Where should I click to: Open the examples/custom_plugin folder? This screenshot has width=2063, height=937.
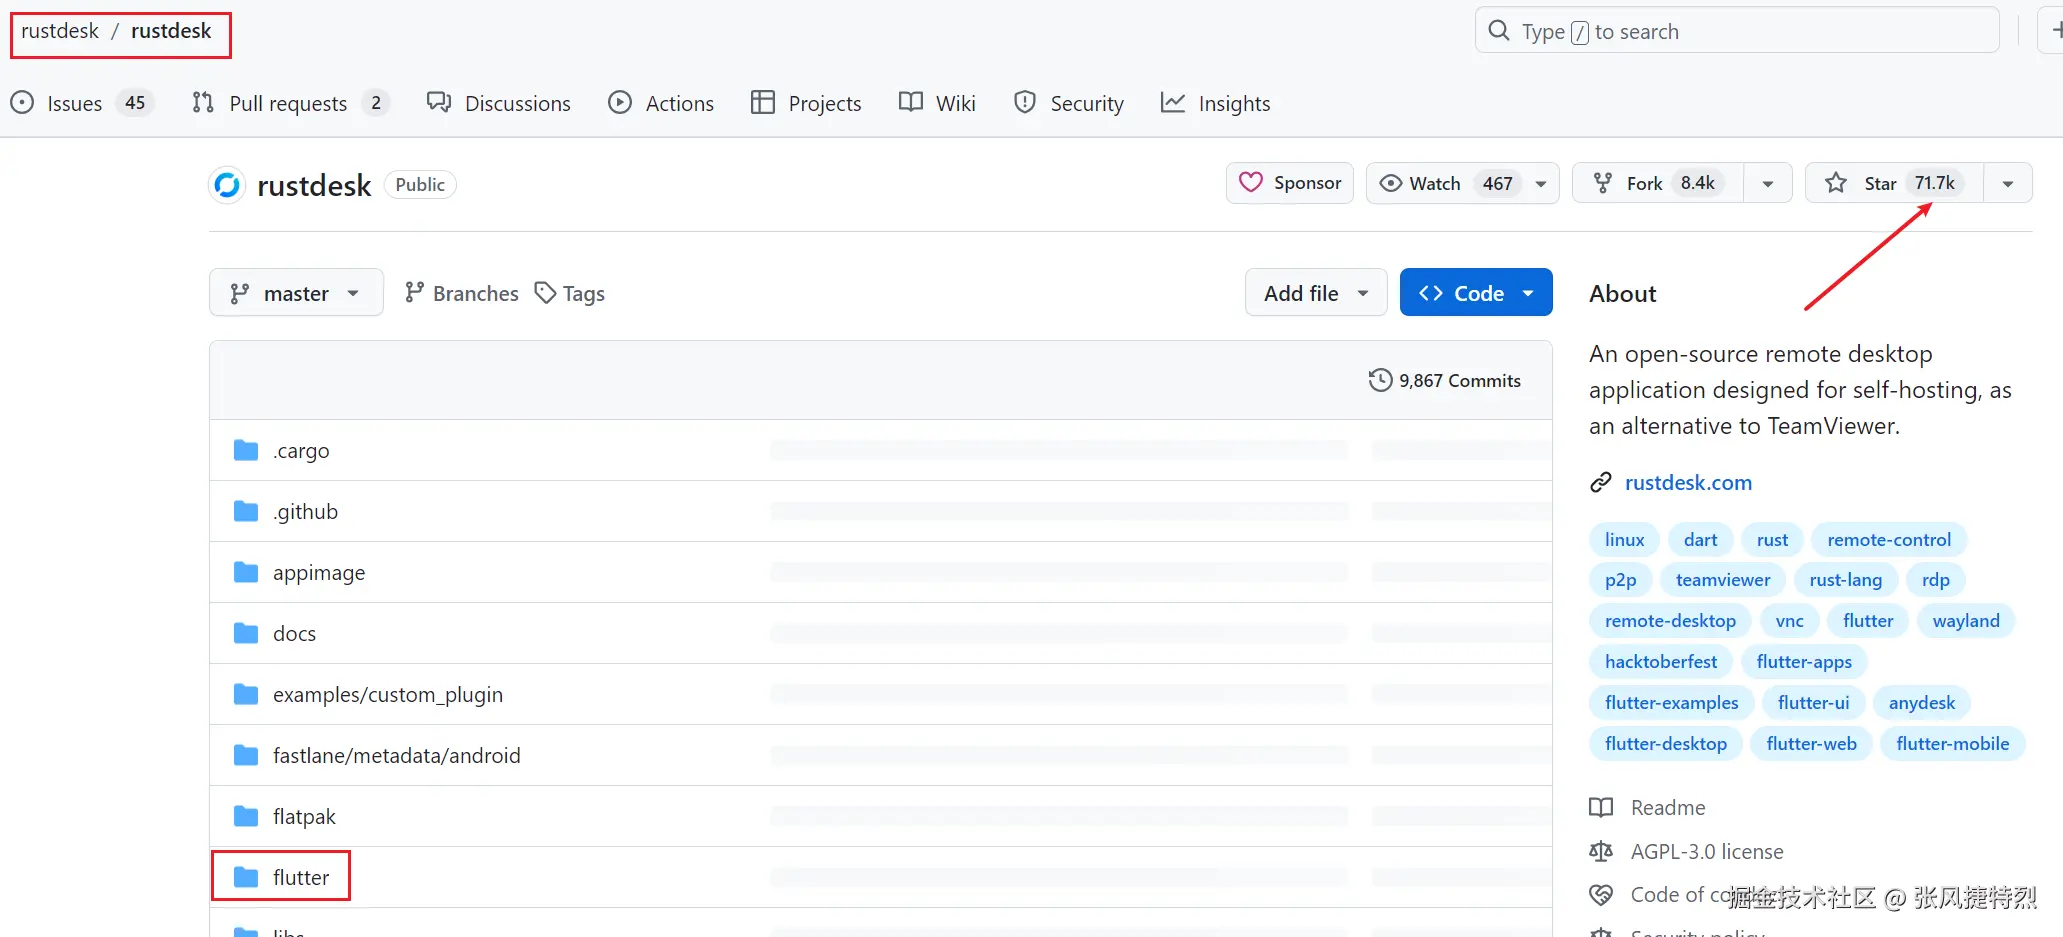388,695
